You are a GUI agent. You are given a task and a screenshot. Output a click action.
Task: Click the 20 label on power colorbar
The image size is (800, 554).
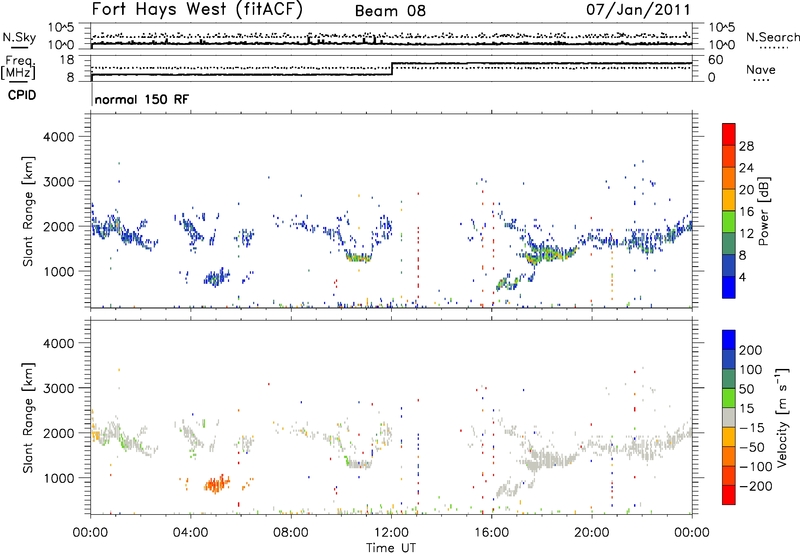[746, 190]
